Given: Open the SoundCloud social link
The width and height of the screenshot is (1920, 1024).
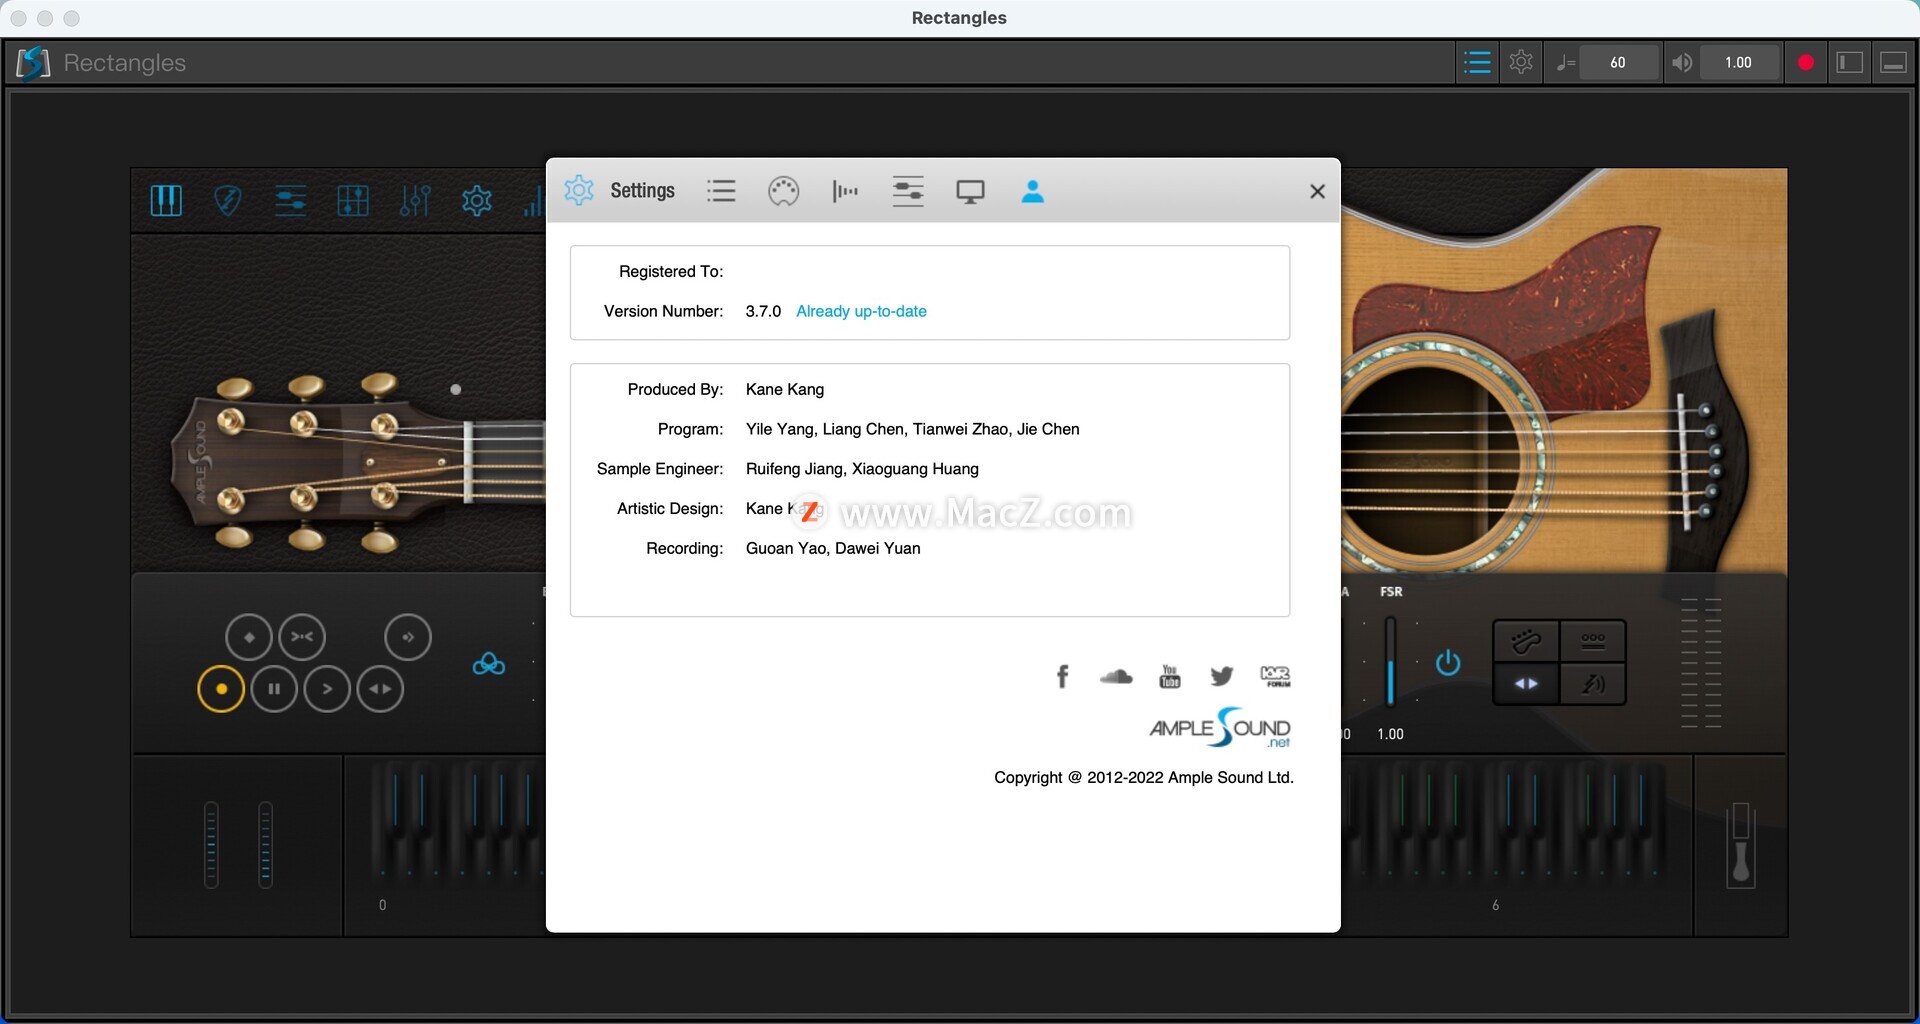Looking at the screenshot, I should 1116,677.
